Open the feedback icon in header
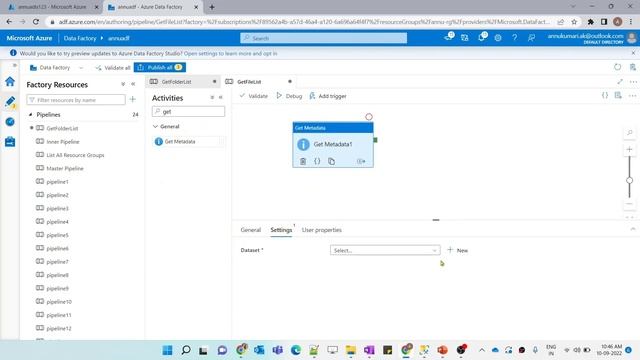The width and height of the screenshot is (640, 360). tap(531, 38)
